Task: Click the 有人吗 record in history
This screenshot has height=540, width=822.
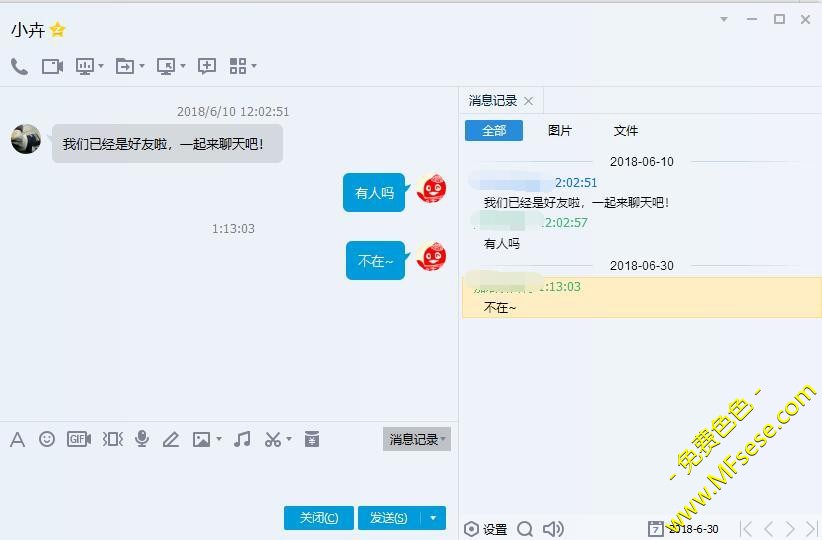Action: pyautogui.click(x=502, y=244)
